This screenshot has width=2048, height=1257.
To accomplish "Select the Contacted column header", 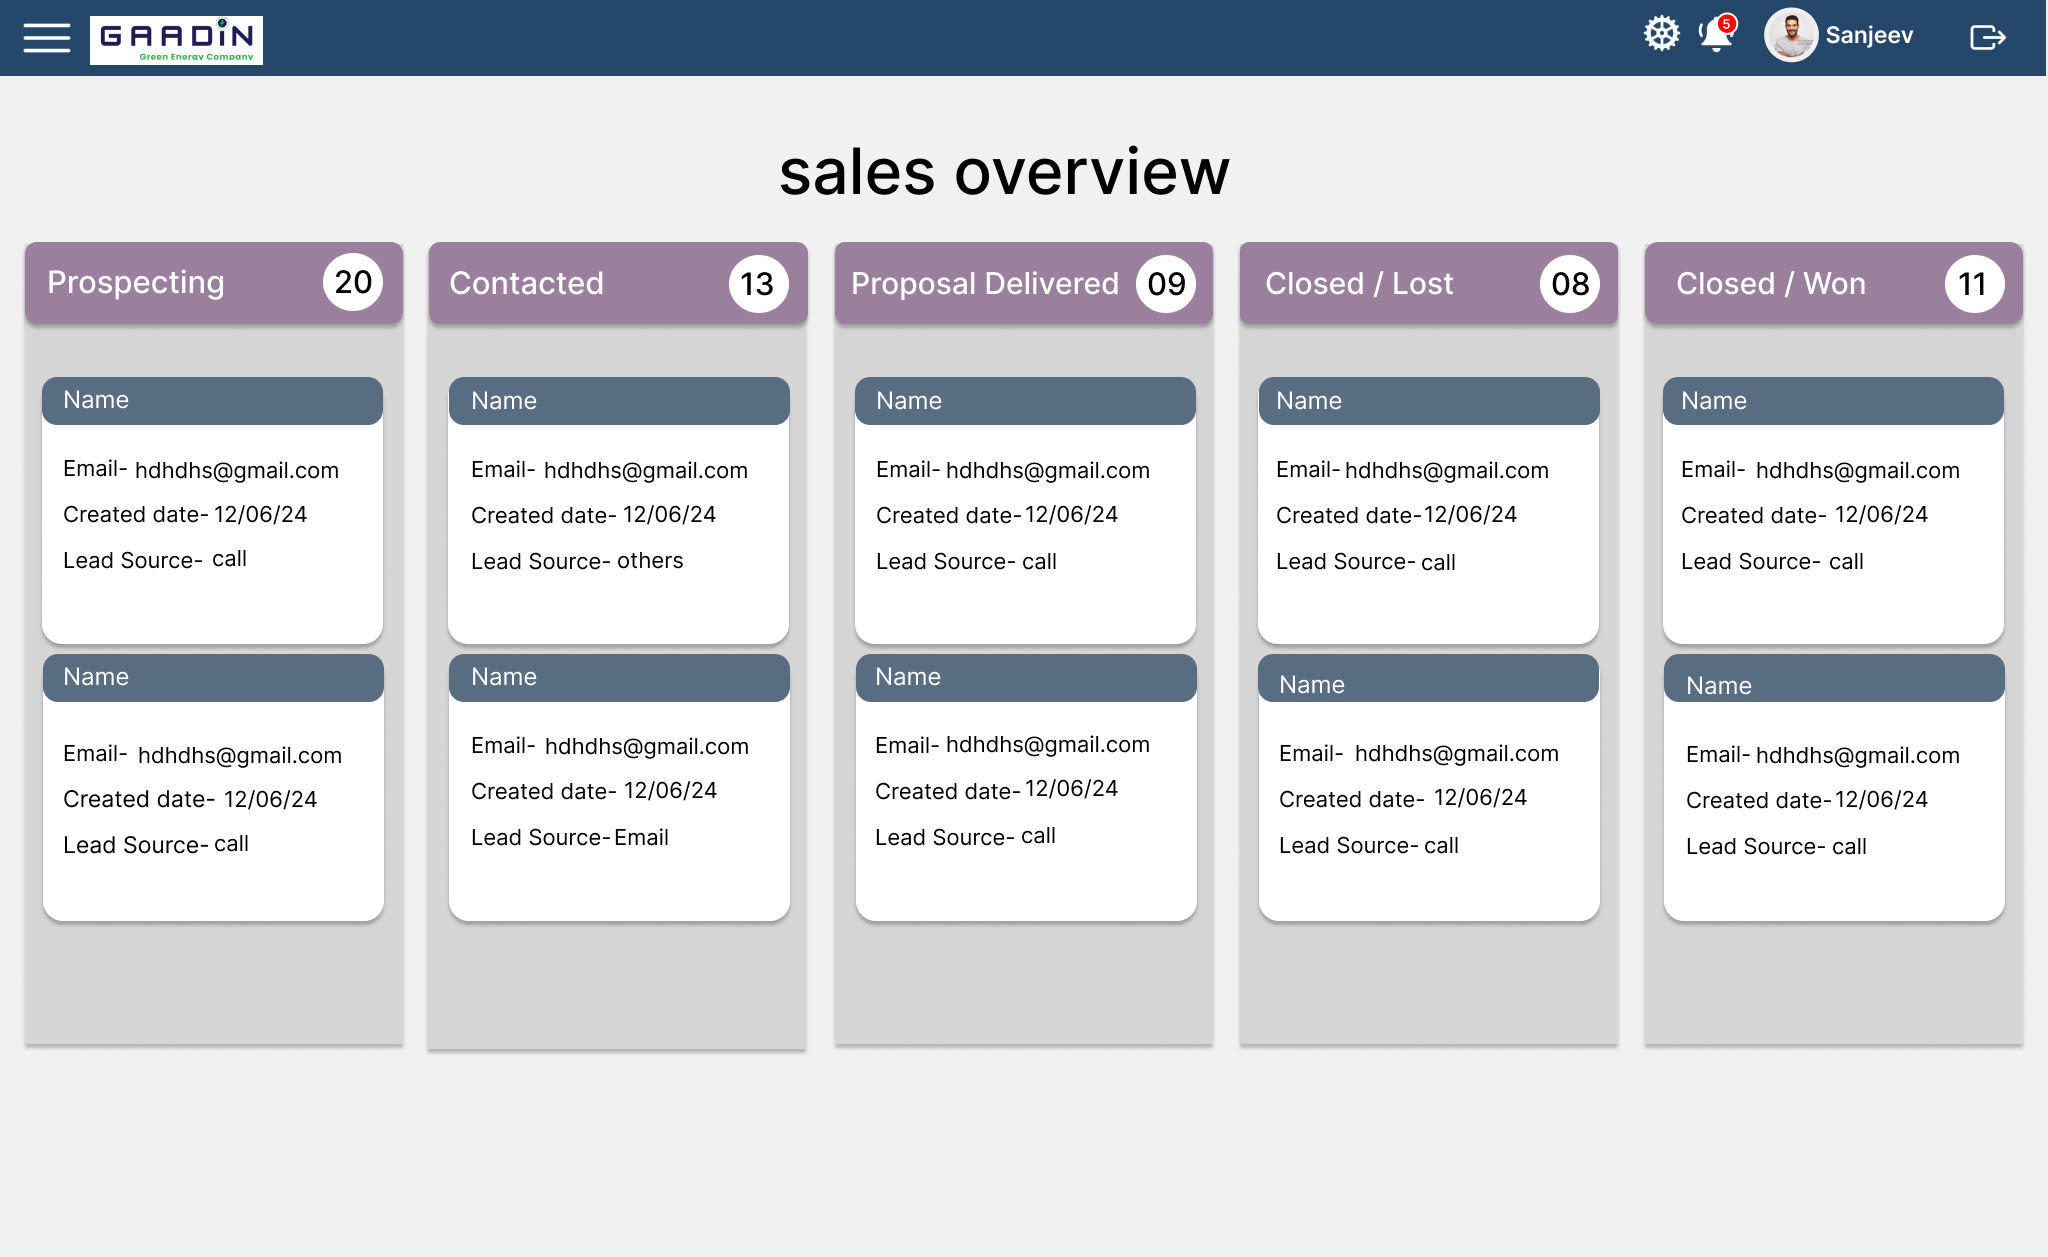I will tap(527, 284).
